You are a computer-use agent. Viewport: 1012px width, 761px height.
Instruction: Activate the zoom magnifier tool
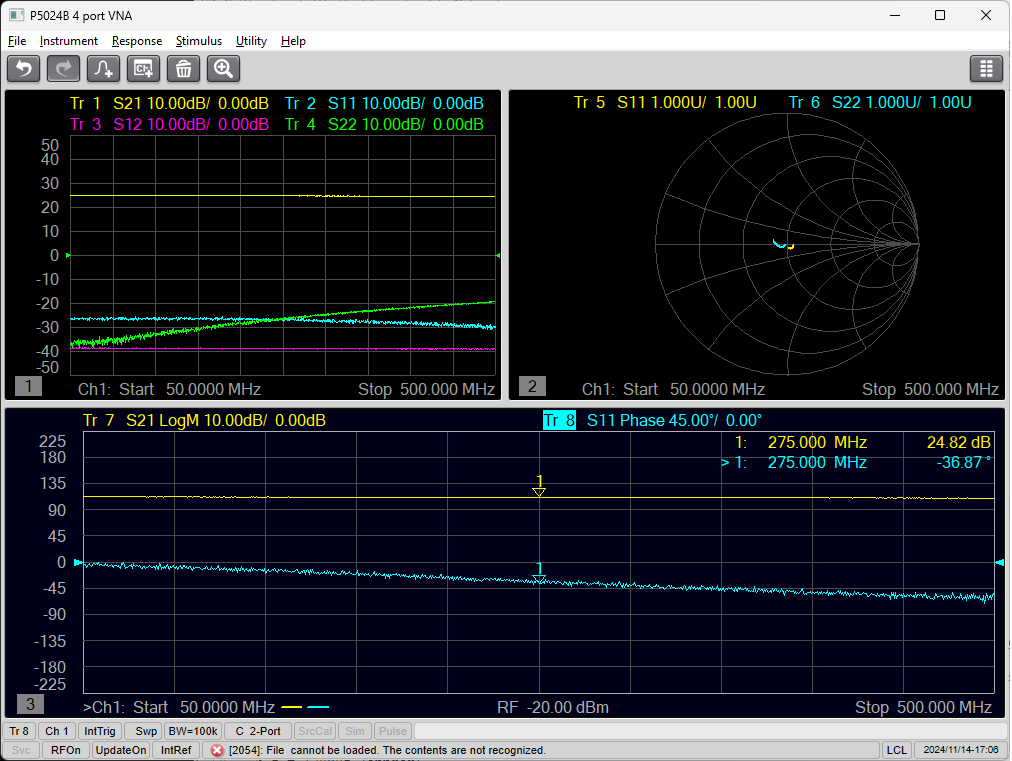click(x=223, y=68)
